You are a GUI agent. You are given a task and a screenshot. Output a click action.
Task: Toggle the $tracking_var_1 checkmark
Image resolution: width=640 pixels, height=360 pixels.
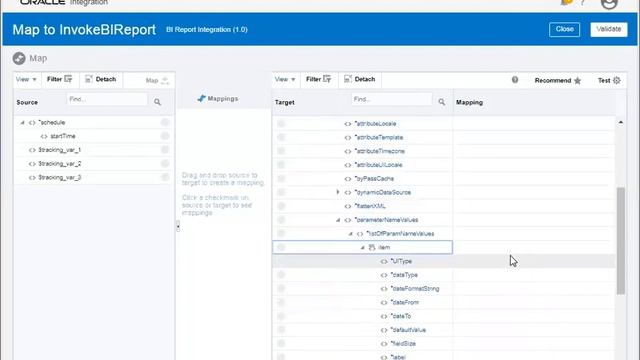pos(165,150)
